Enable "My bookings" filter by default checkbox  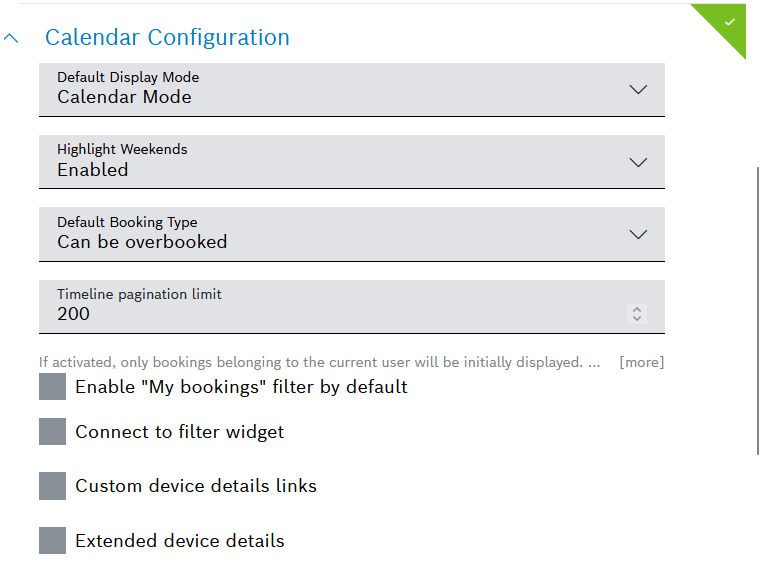point(52,387)
